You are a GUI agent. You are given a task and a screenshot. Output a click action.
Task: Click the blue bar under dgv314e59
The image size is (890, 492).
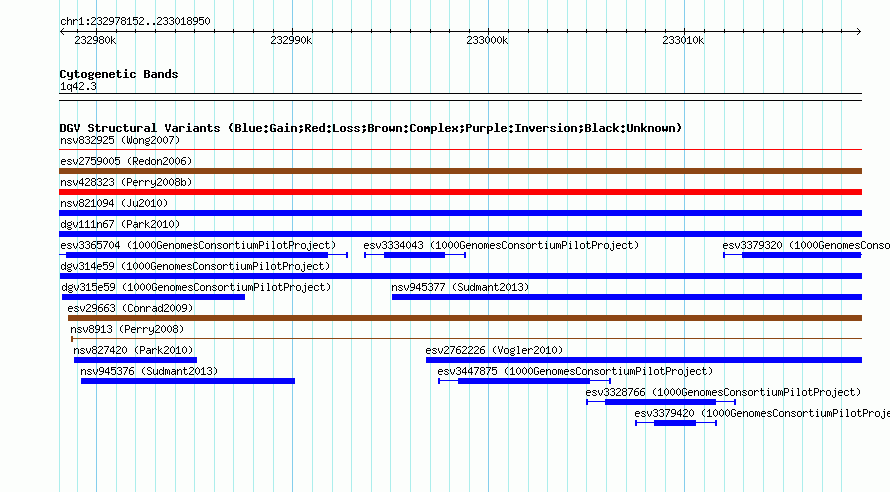coord(461,276)
